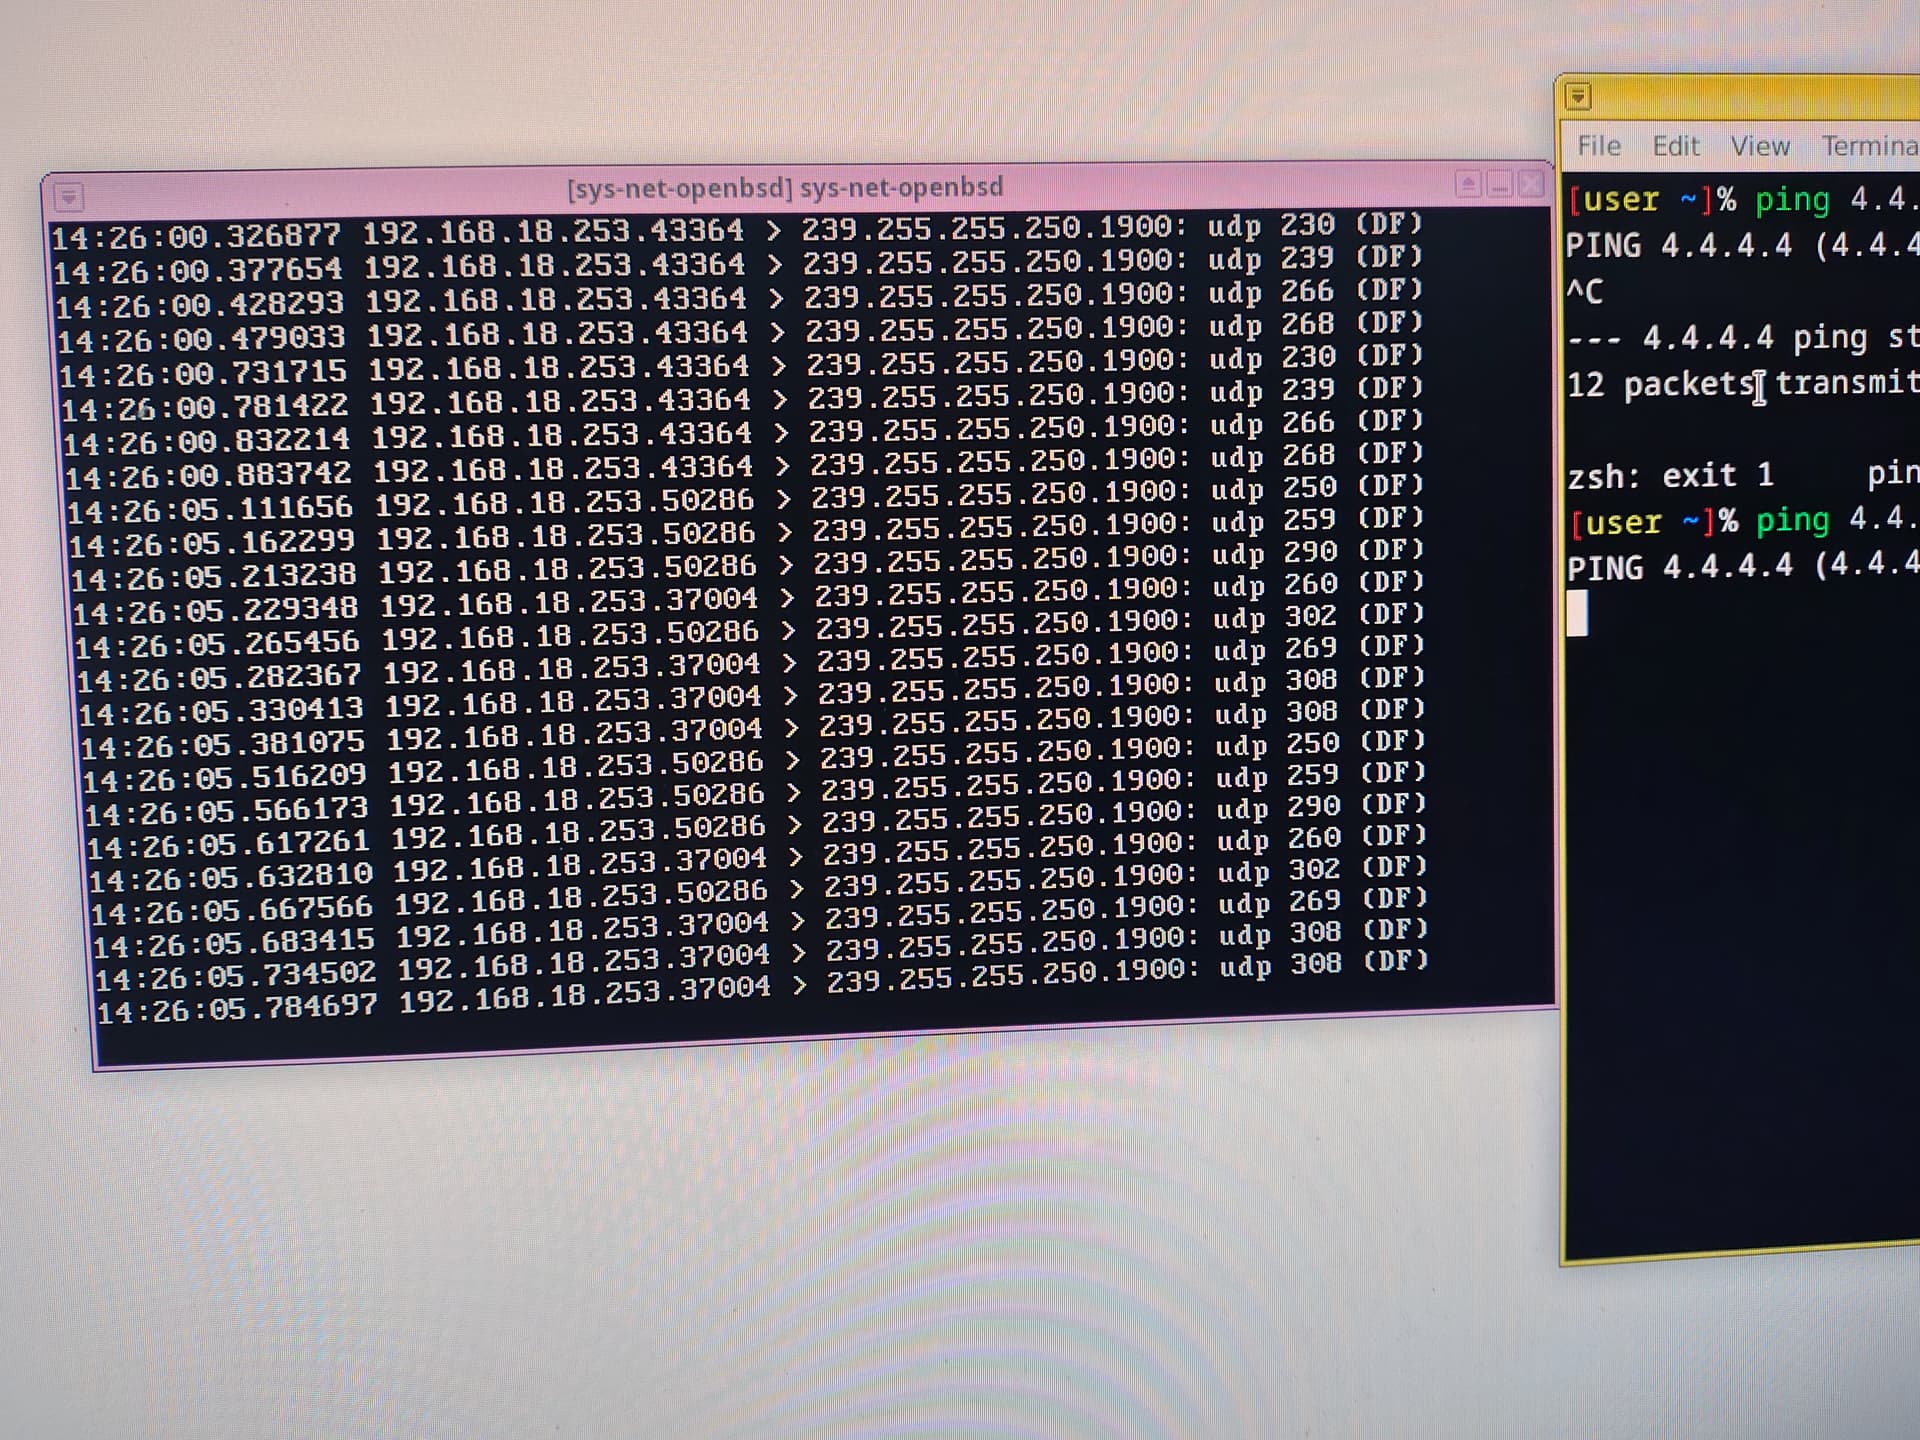This screenshot has height=1440, width=1920.
Task: Click timestamp 14:26:05.734502 in the tcpdump output
Action: point(237,977)
